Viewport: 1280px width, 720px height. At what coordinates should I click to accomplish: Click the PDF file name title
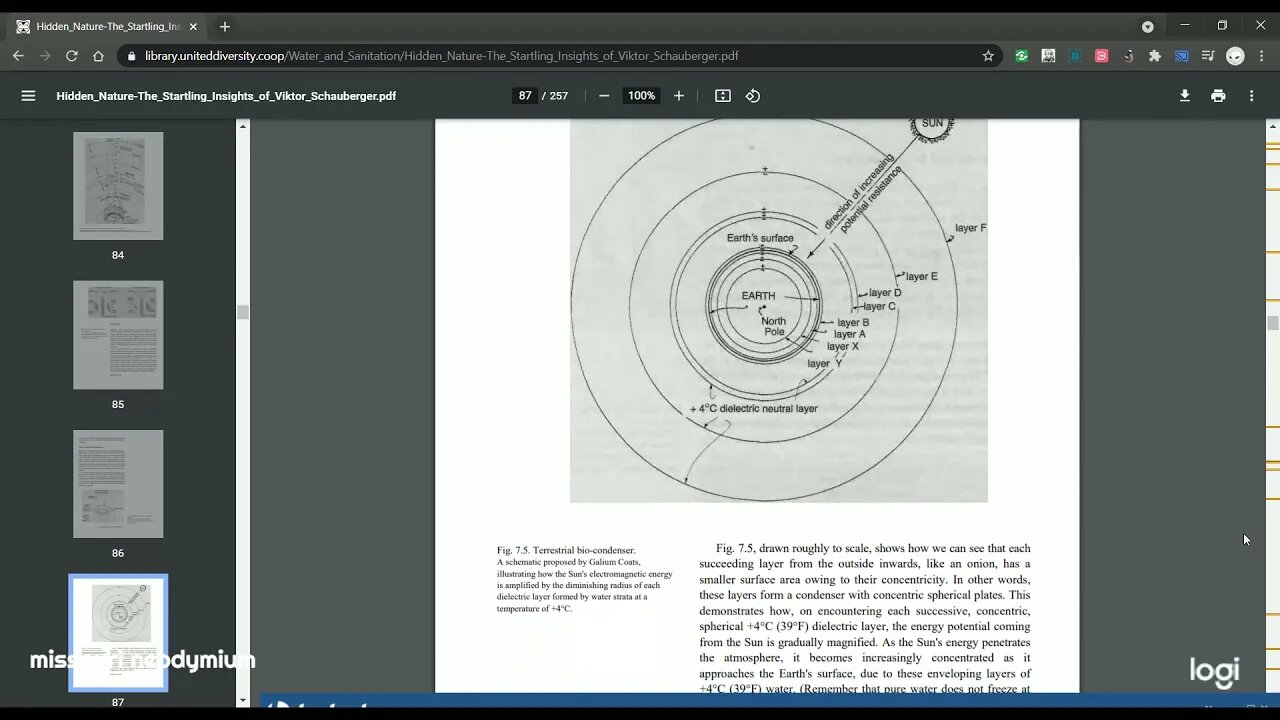(226, 96)
